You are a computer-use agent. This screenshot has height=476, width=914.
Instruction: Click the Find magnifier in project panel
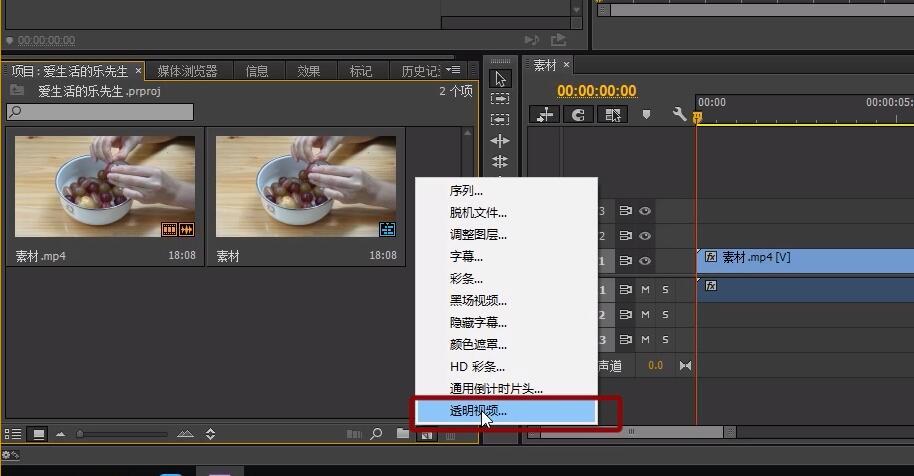(377, 433)
